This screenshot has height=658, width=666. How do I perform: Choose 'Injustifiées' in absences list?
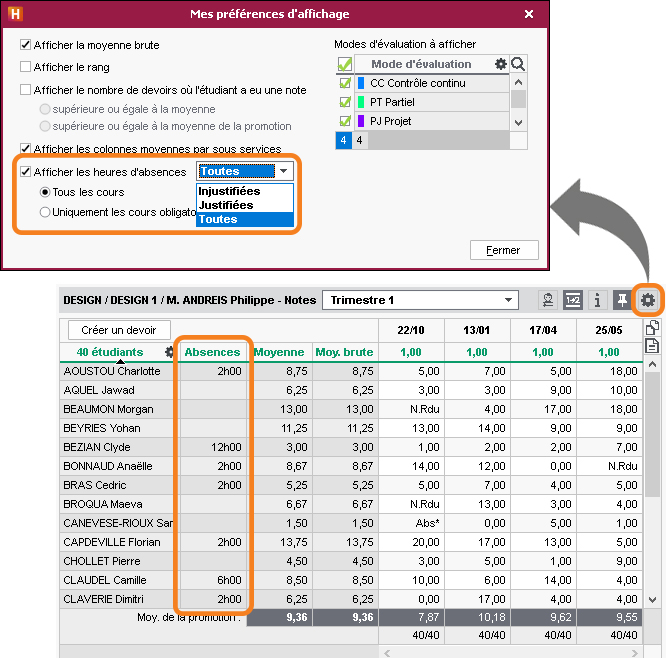click(245, 191)
